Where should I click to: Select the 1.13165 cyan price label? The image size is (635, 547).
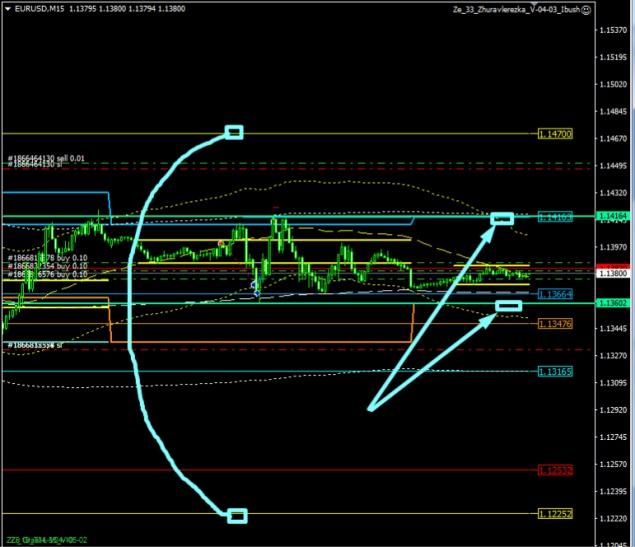(x=555, y=371)
